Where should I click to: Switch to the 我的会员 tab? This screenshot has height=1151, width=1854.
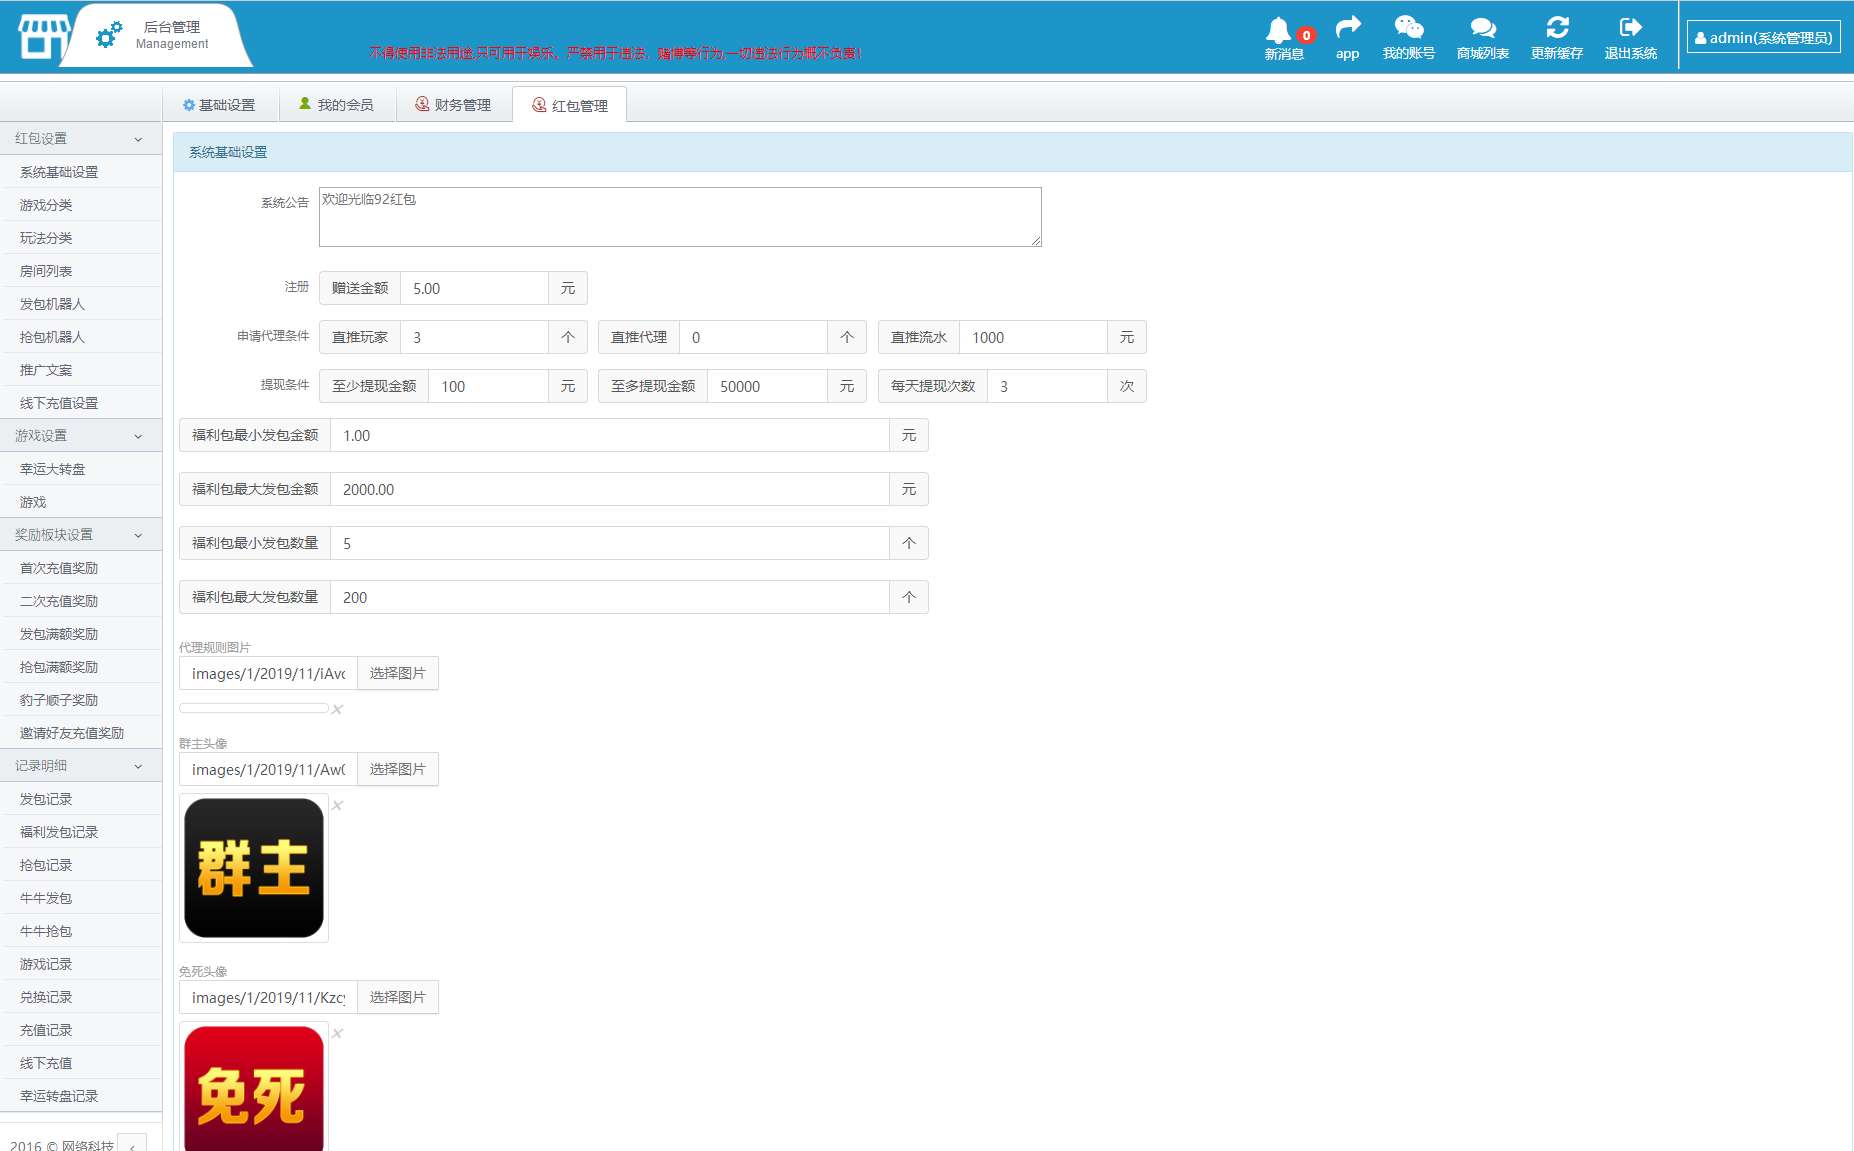coord(336,105)
